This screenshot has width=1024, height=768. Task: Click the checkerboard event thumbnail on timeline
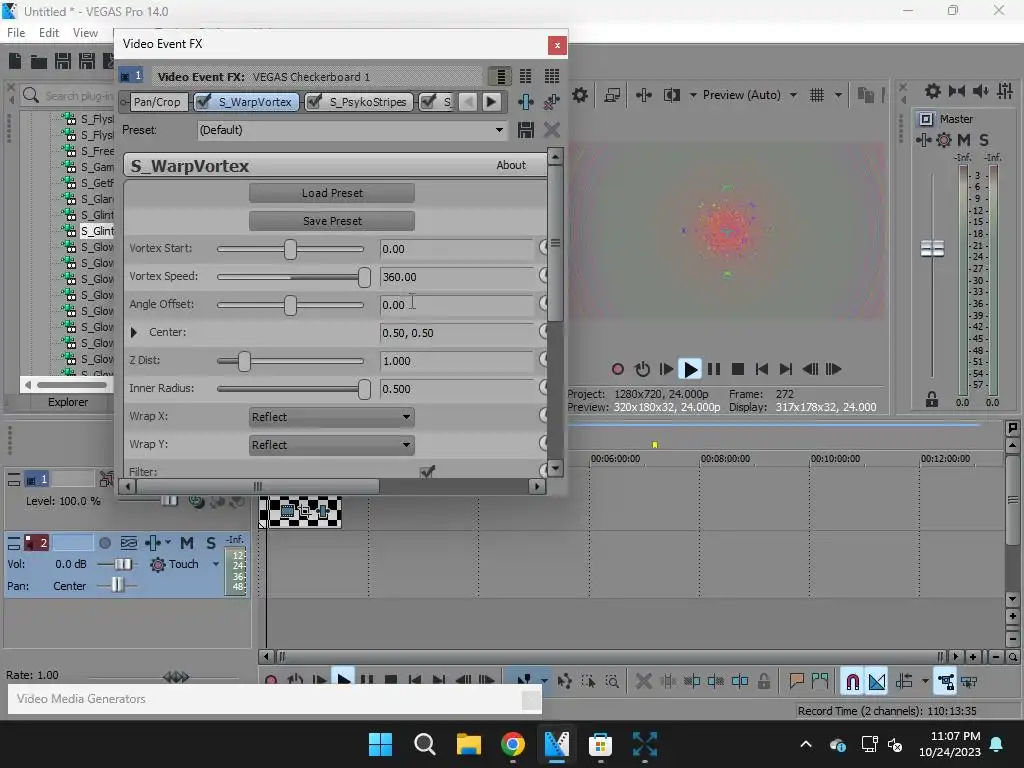pos(300,512)
